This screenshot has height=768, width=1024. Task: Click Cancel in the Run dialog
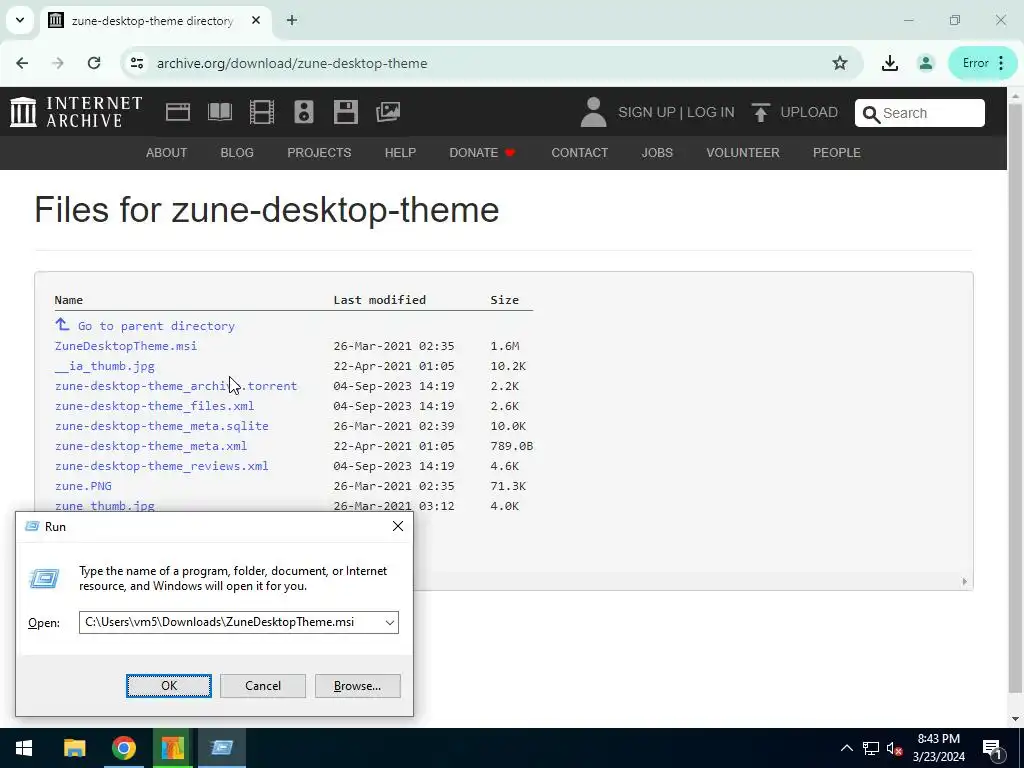pyautogui.click(x=263, y=686)
